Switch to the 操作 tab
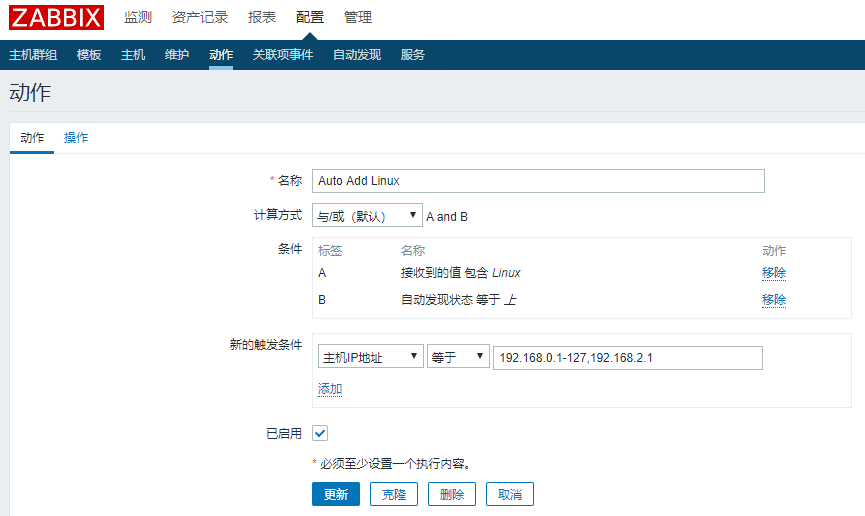This screenshot has height=516, width=865. pyautogui.click(x=76, y=138)
